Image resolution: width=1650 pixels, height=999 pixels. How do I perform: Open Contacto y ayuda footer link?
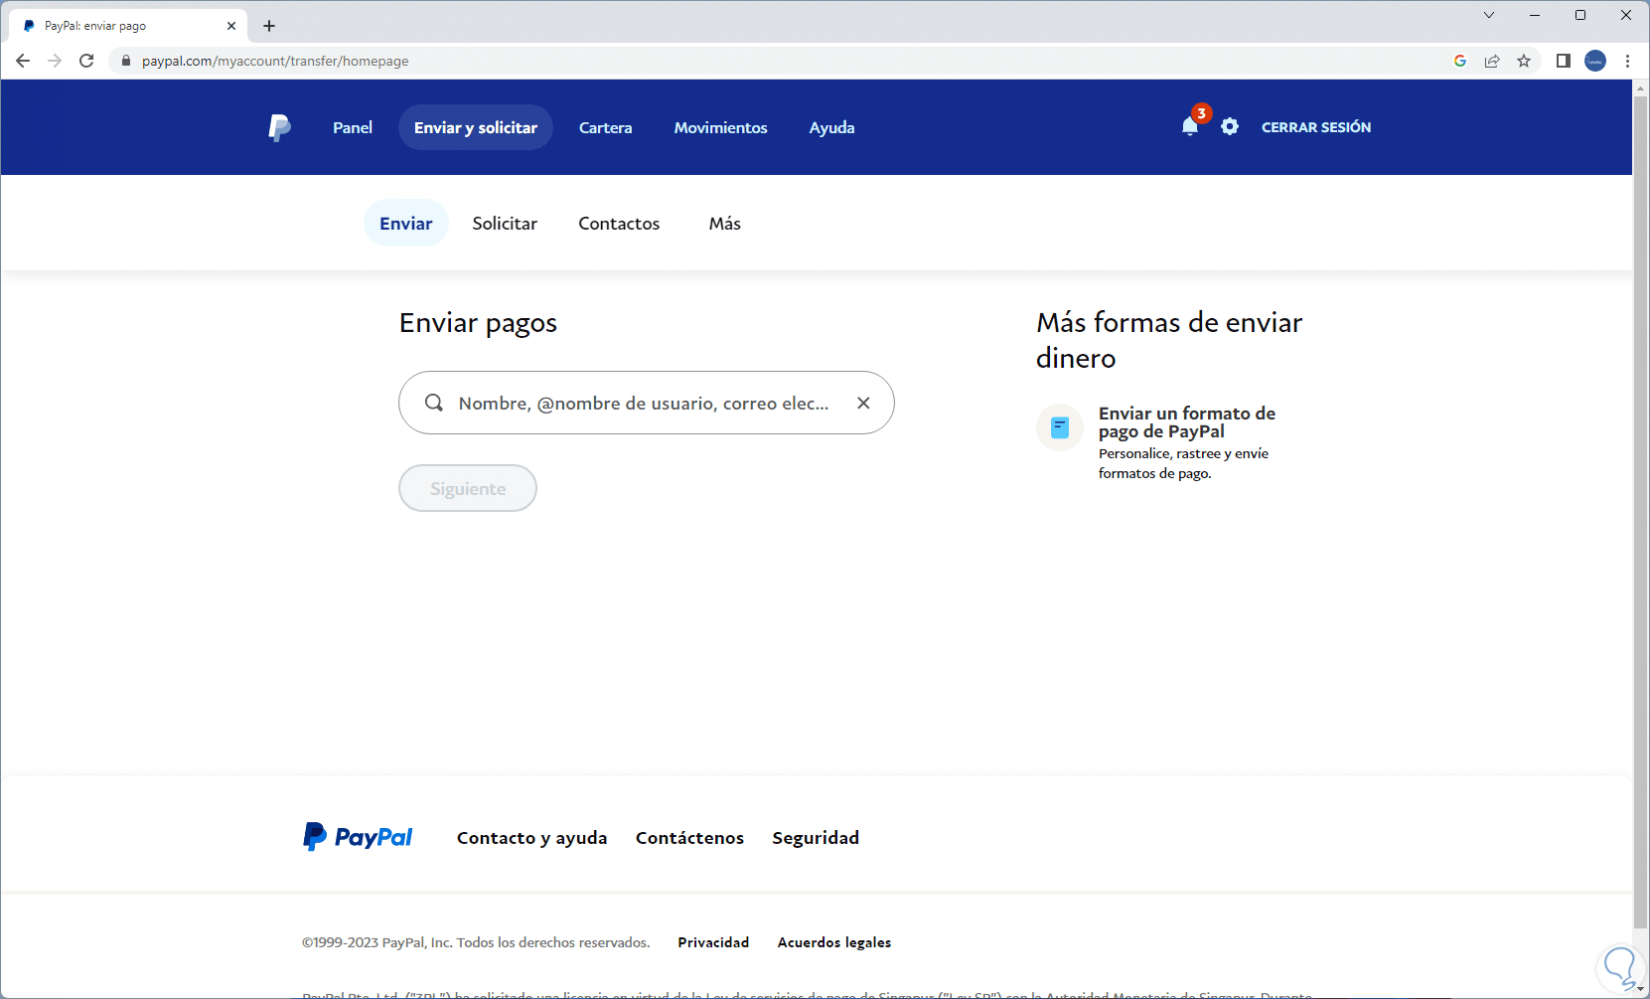[532, 837]
